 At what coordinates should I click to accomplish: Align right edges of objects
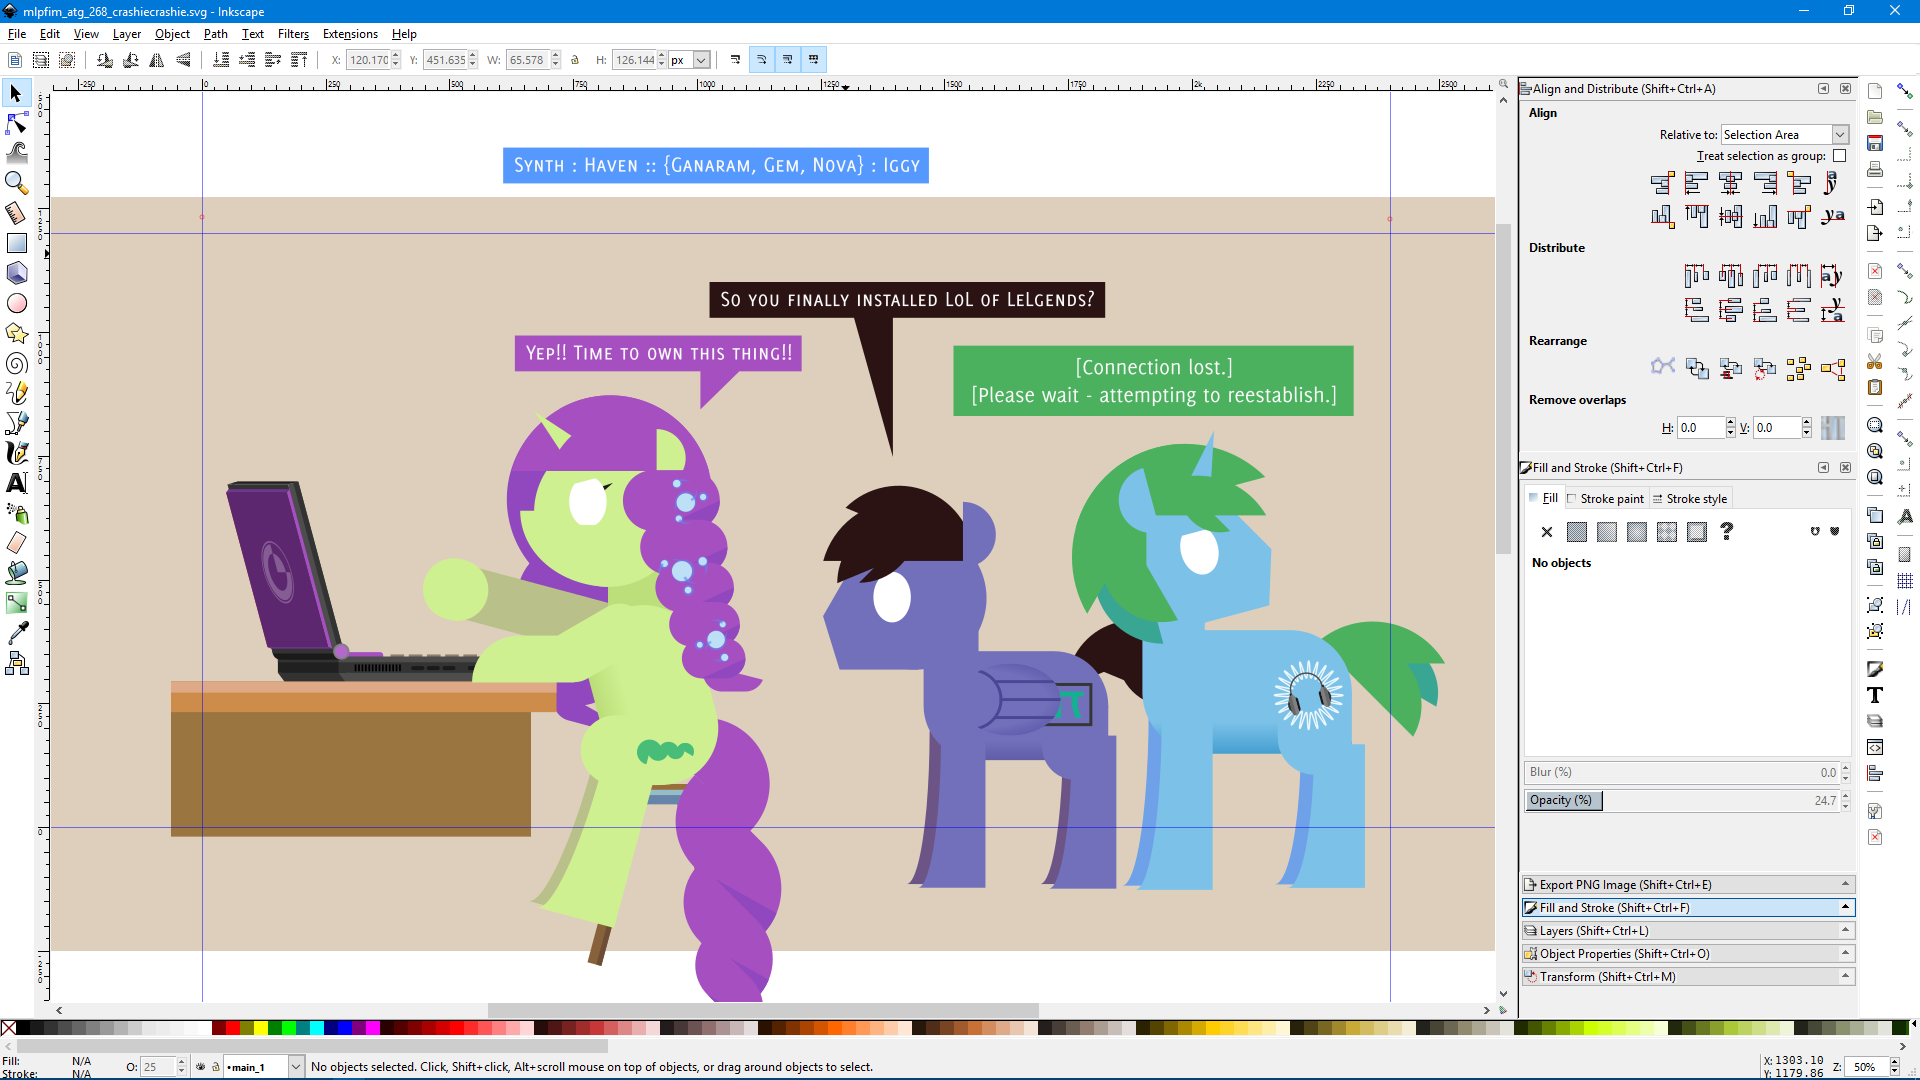click(1766, 183)
